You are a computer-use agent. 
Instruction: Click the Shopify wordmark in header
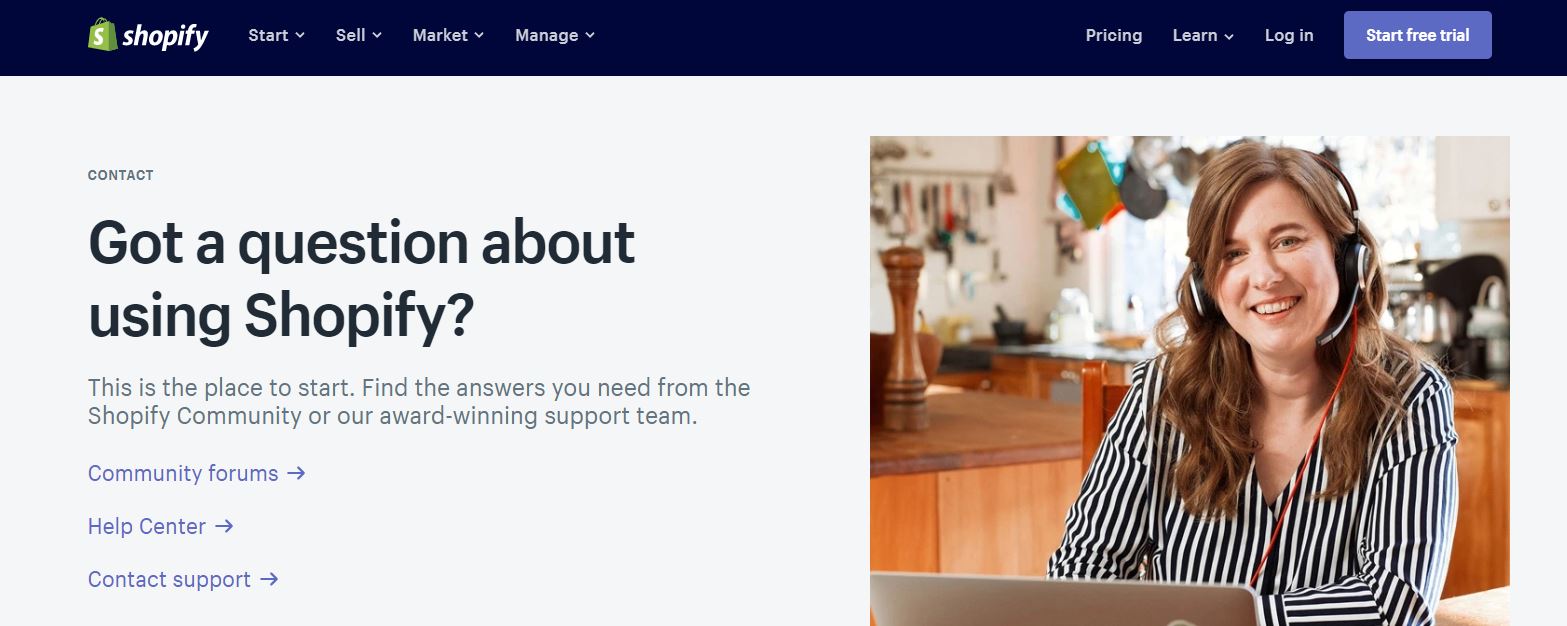(165, 37)
